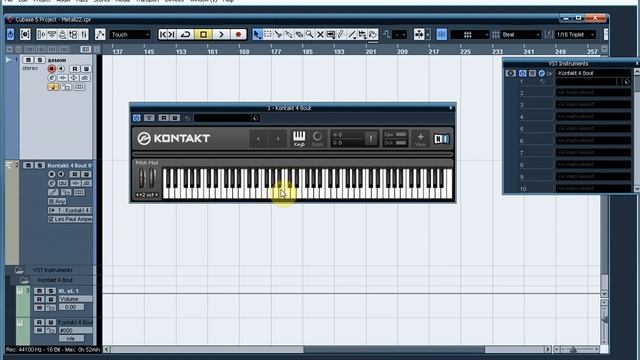
Task: Open the Keyb button in Kontakt
Action: pyautogui.click(x=299, y=139)
